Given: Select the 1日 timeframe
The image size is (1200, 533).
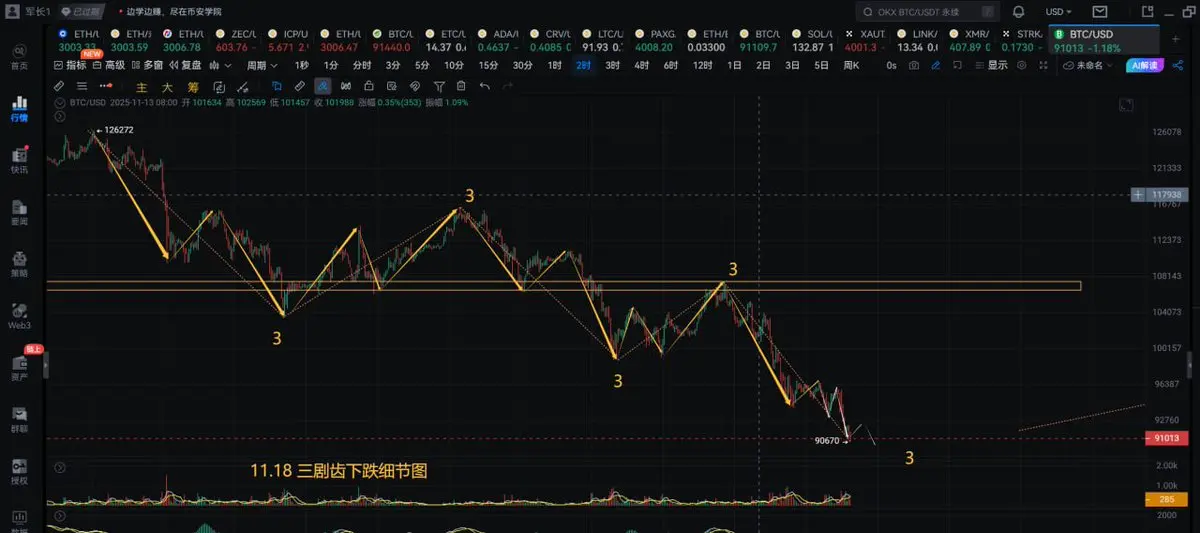Looking at the screenshot, I should pyautogui.click(x=734, y=65).
